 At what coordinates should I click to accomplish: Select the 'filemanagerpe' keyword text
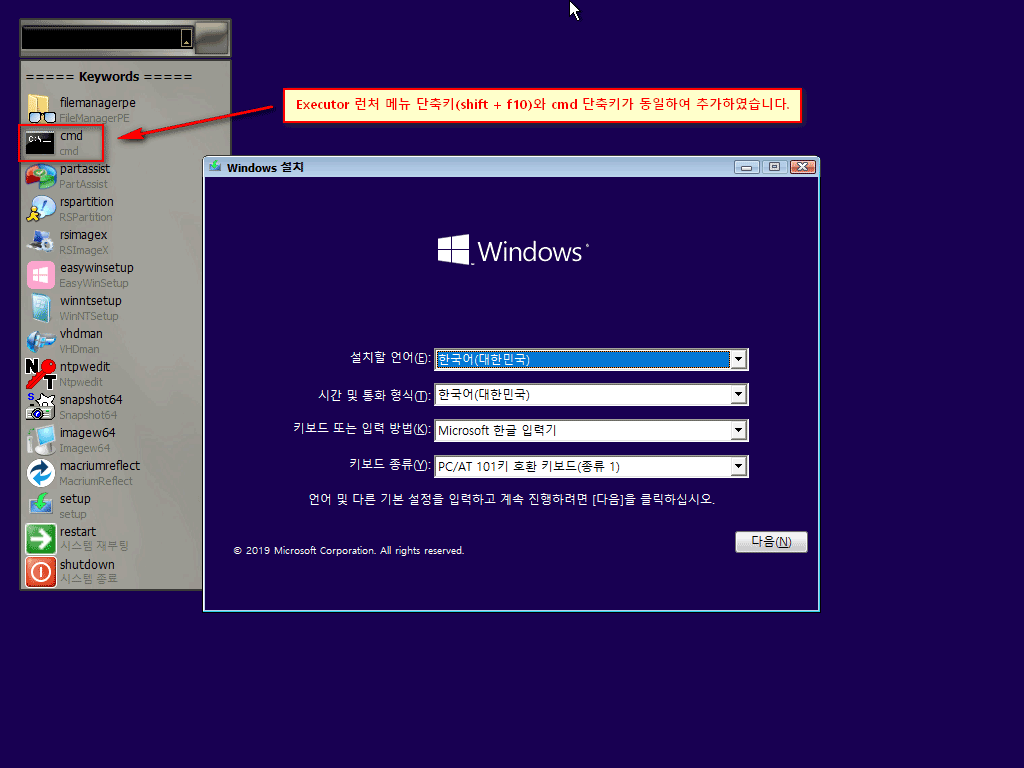click(98, 103)
